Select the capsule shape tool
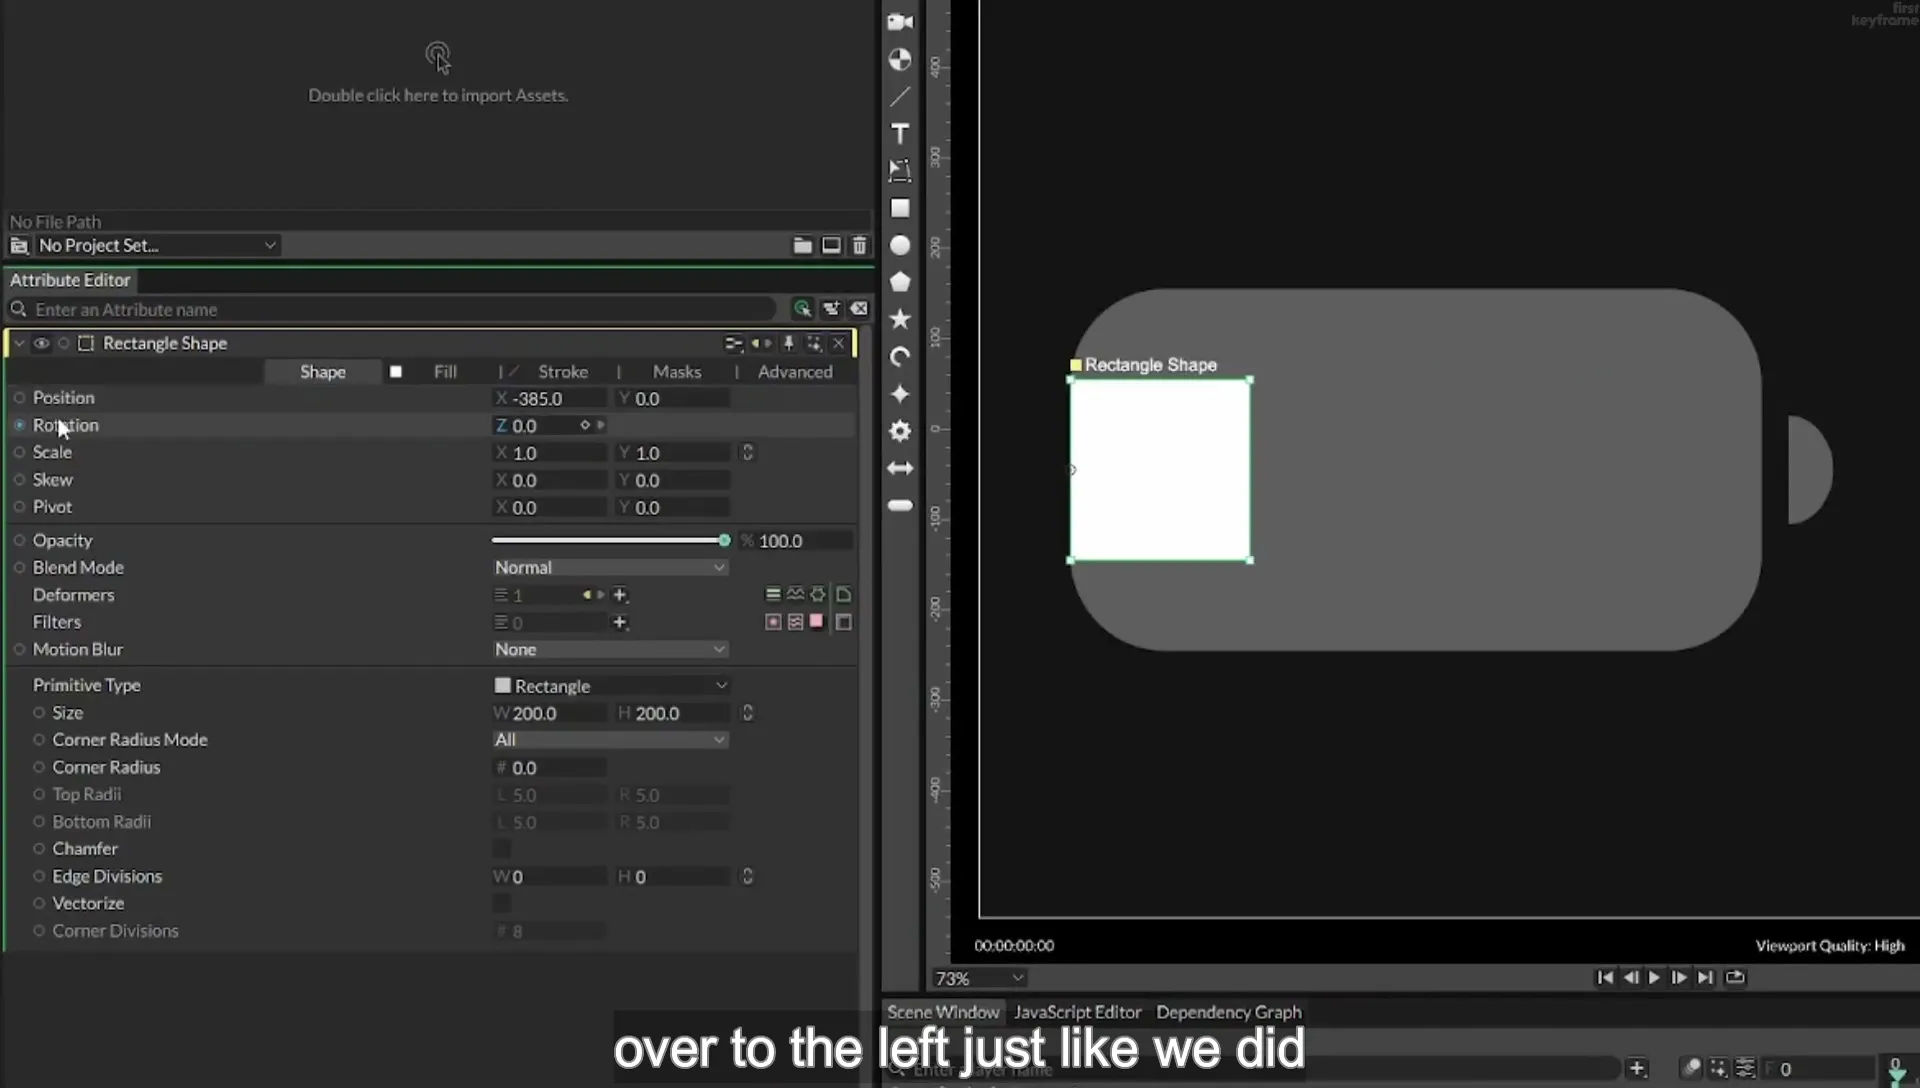 (x=900, y=505)
